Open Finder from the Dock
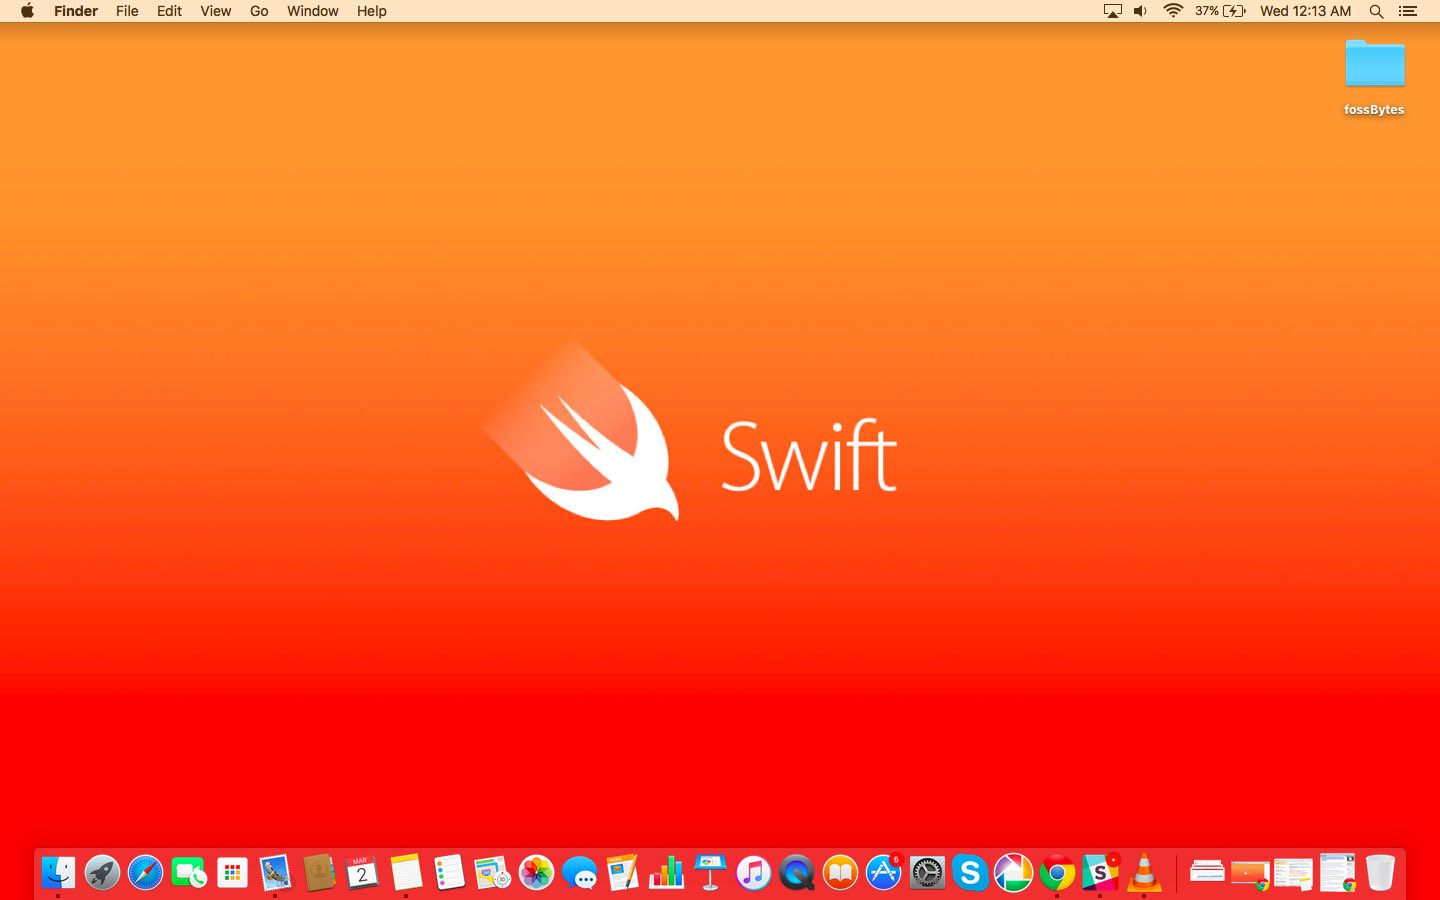The width and height of the screenshot is (1440, 900). click(58, 873)
